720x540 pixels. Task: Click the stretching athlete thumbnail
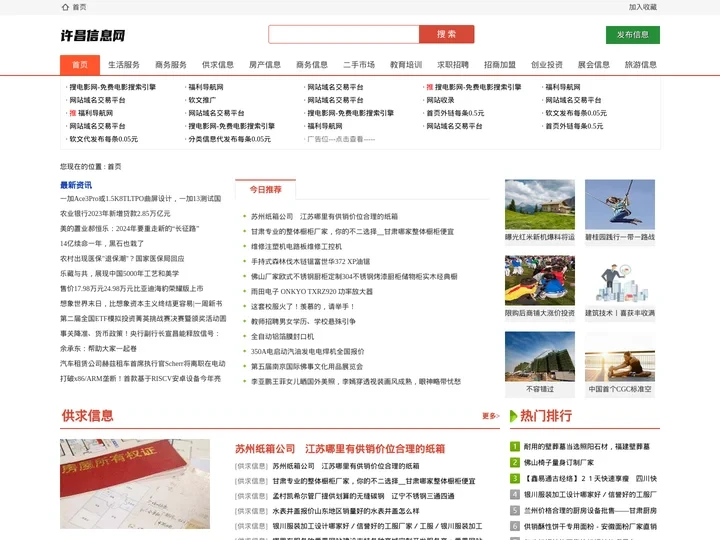pyautogui.click(x=619, y=356)
